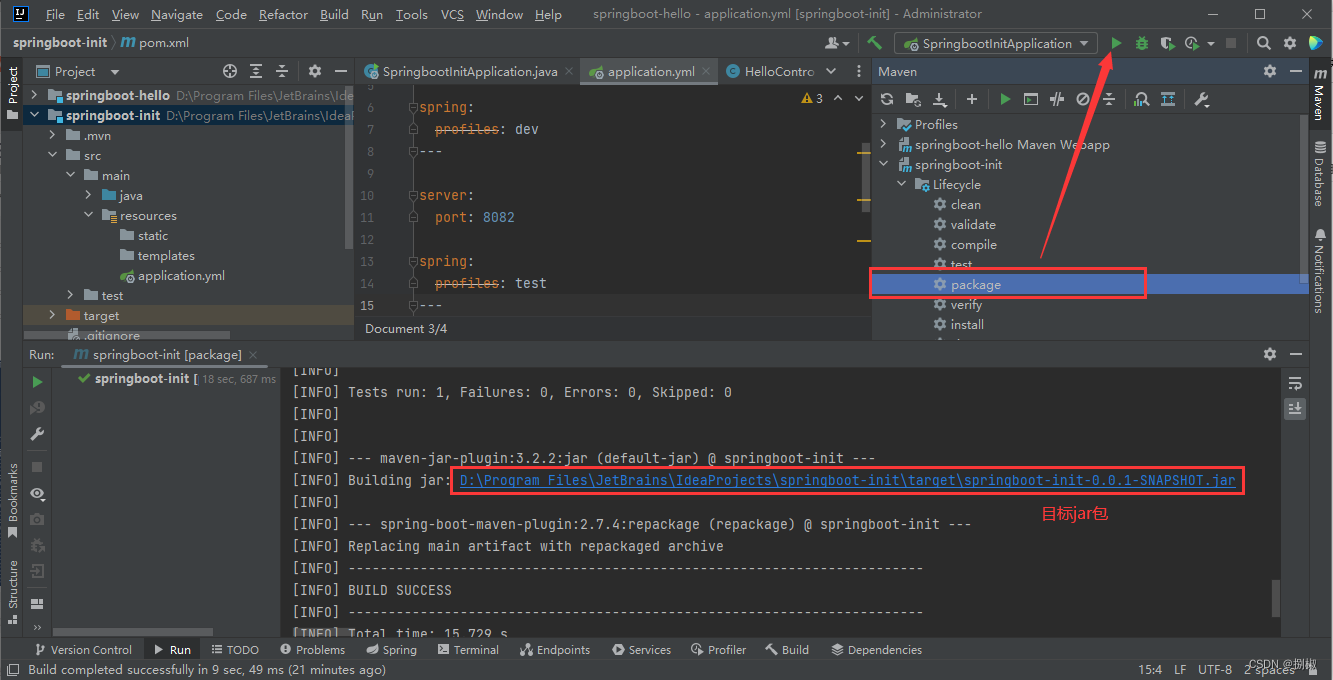1333x680 pixels.
Task: Expand the target folder
Action: click(x=53, y=315)
